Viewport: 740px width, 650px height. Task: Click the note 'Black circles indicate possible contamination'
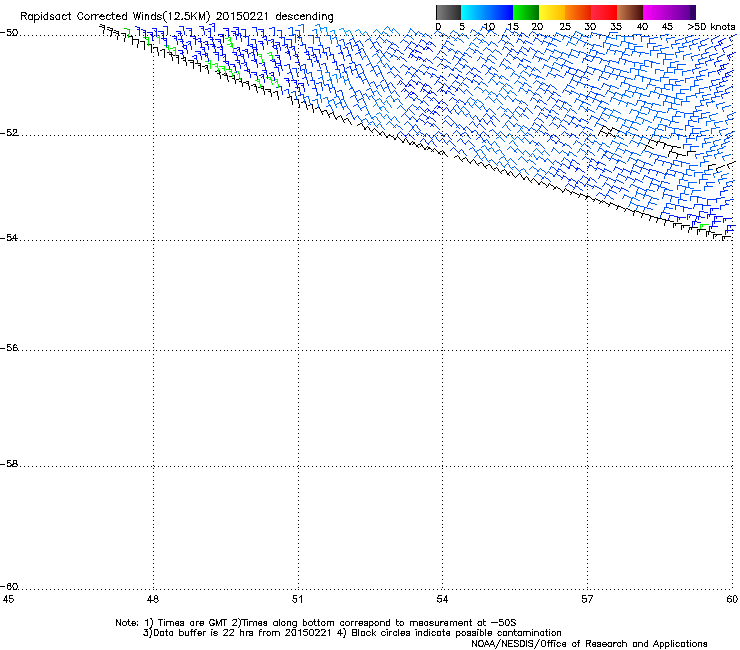pos(456,633)
